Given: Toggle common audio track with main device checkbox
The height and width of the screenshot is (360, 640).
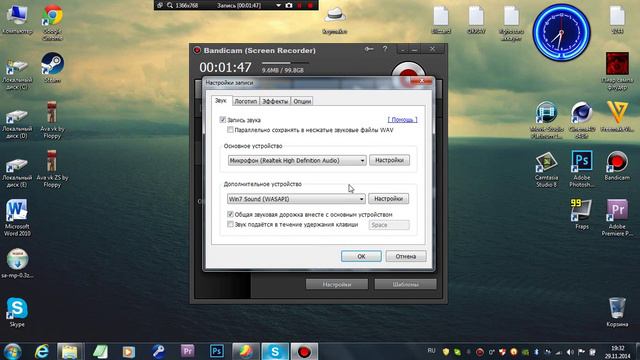Looking at the screenshot, I should [x=230, y=214].
